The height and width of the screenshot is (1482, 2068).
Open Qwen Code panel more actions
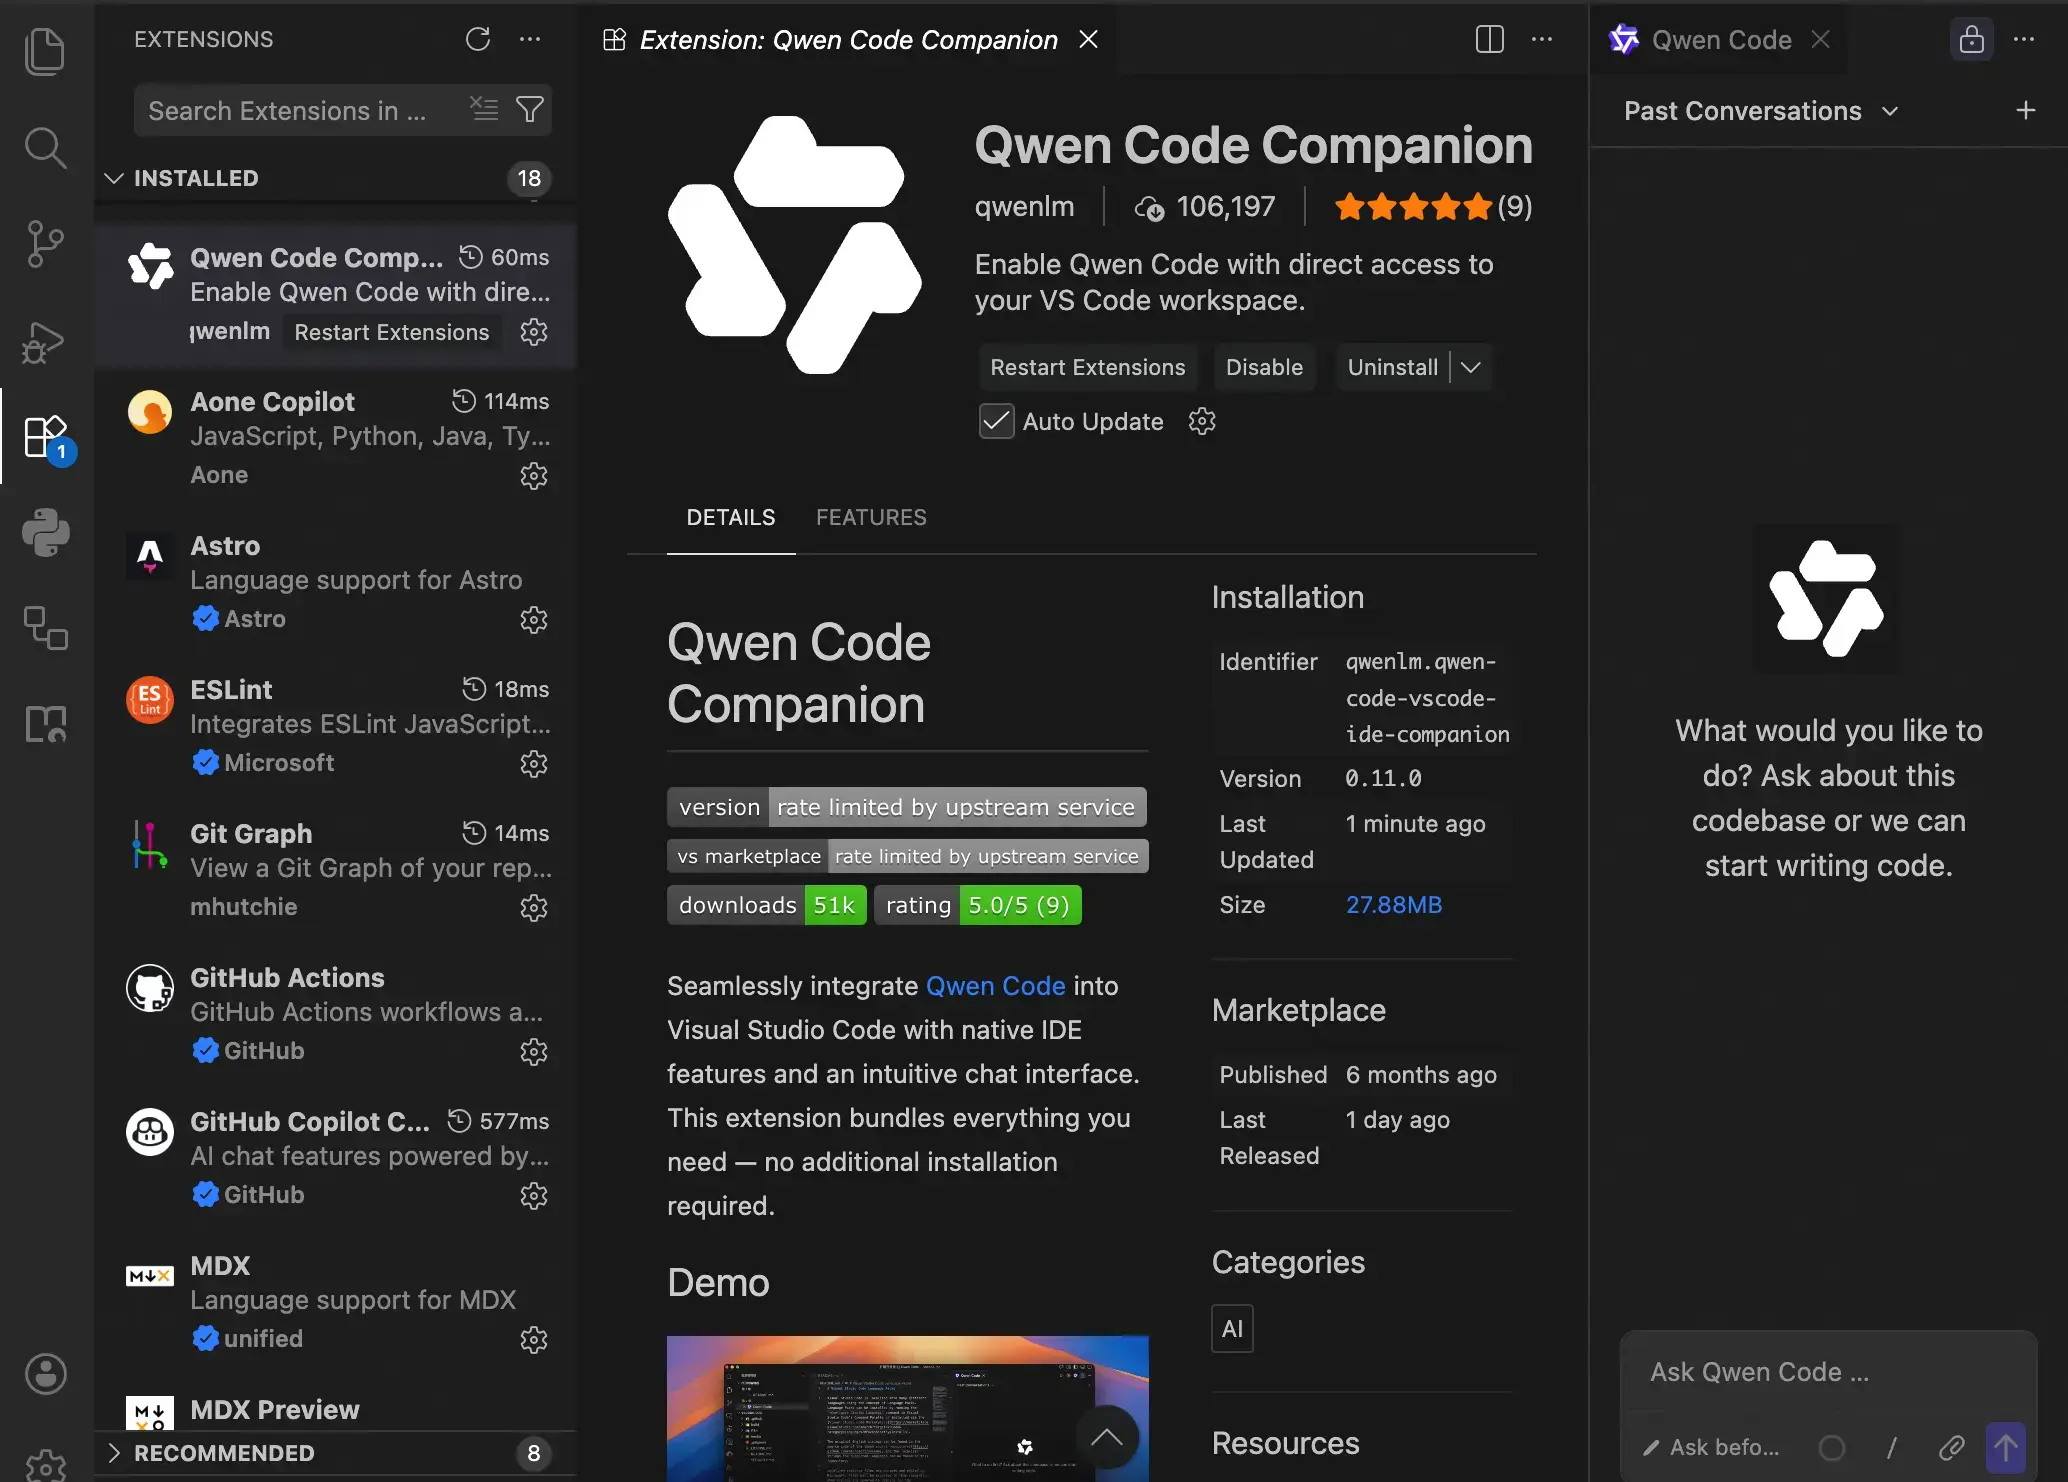(x=2024, y=39)
